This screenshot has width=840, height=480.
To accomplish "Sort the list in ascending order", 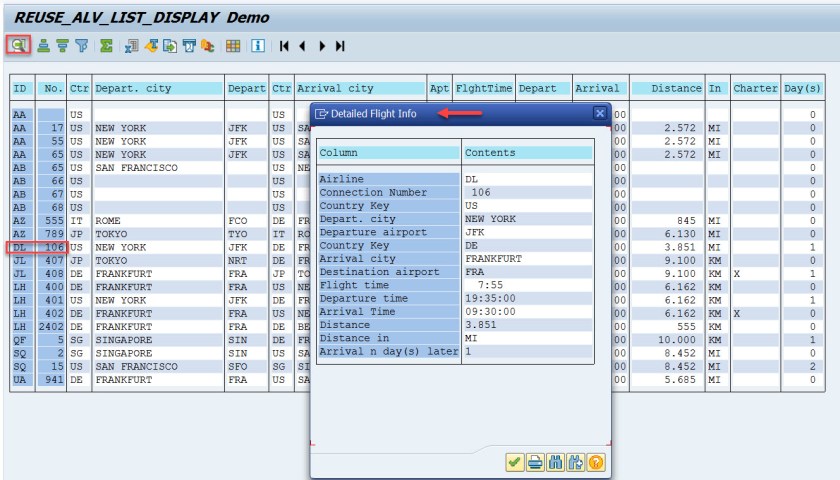I will click(x=44, y=45).
